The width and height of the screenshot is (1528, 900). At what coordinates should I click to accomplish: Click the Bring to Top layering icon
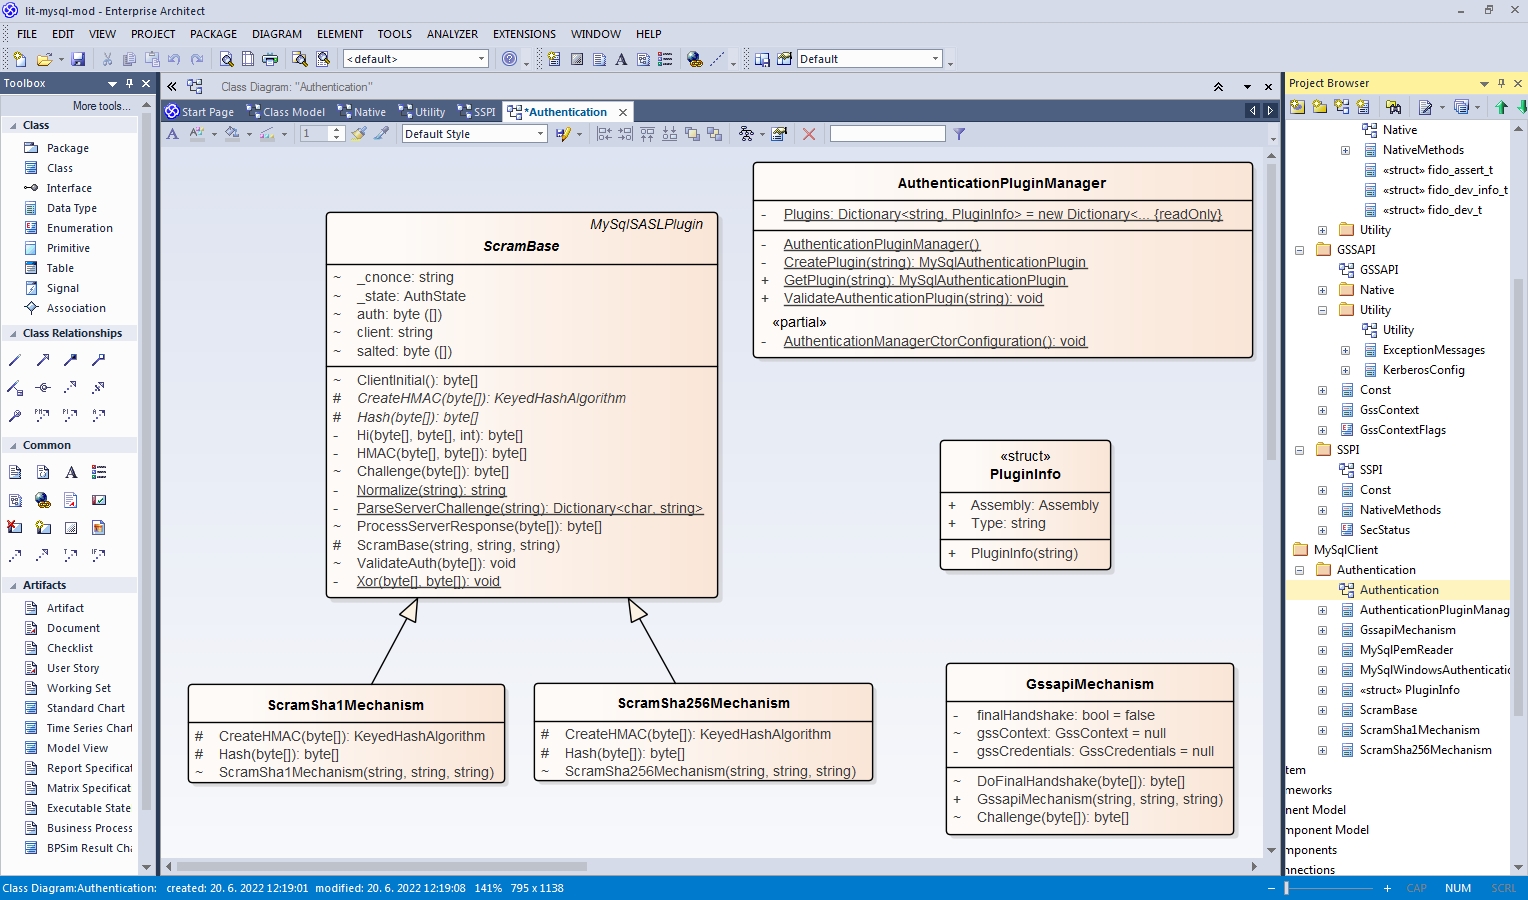[692, 134]
